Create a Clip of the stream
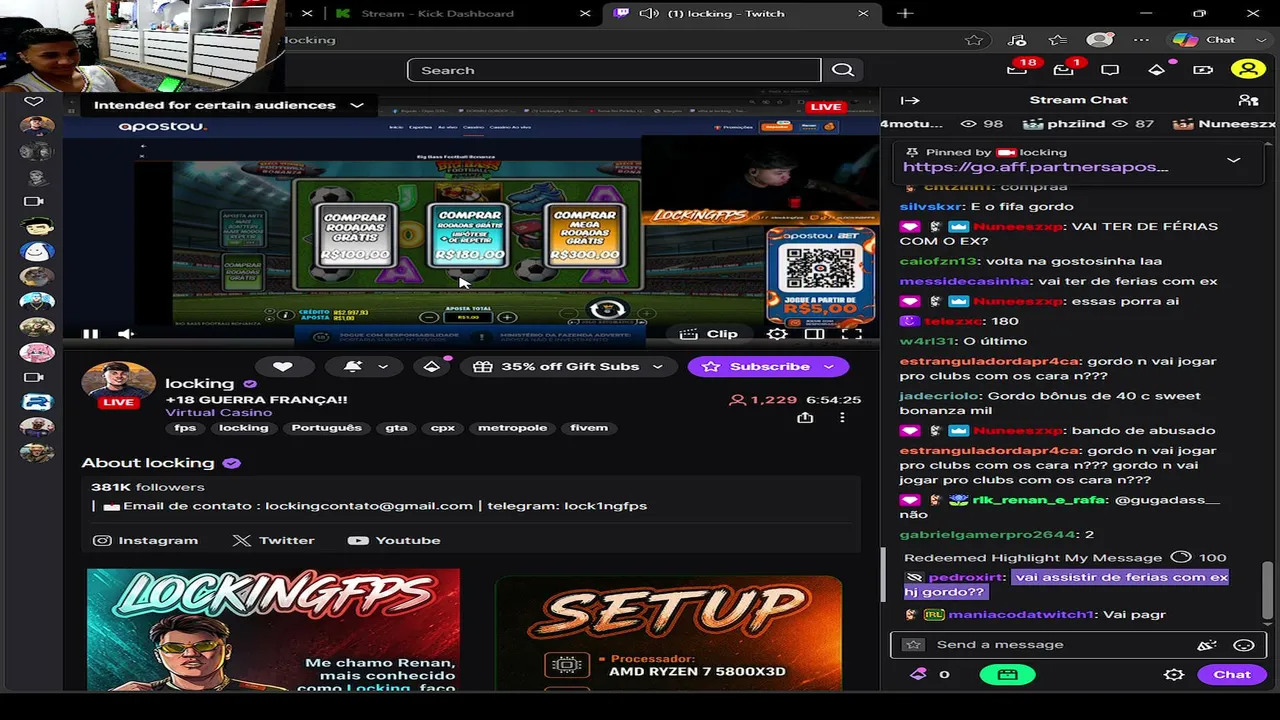 pos(709,334)
